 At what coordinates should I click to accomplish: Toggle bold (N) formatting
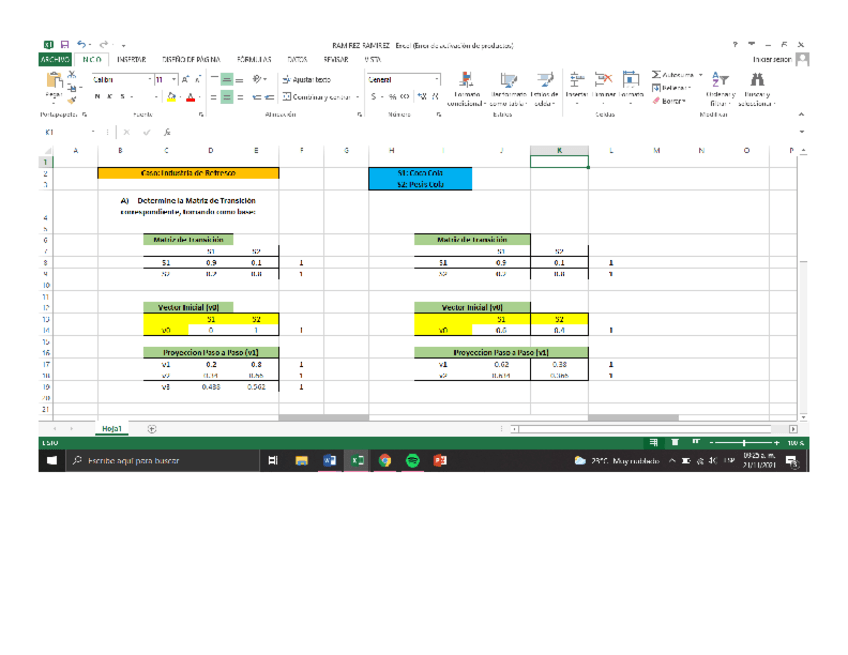(97, 97)
